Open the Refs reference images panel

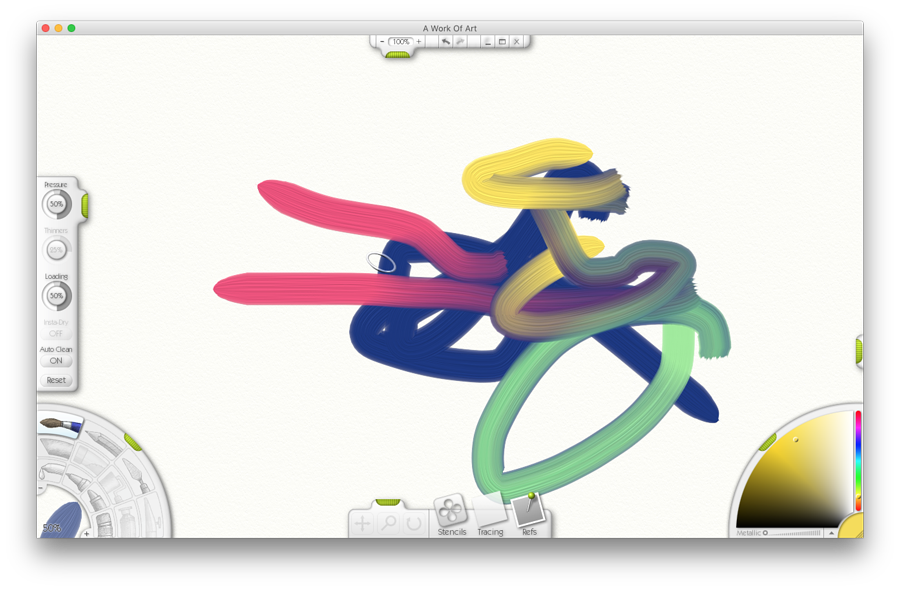click(529, 515)
